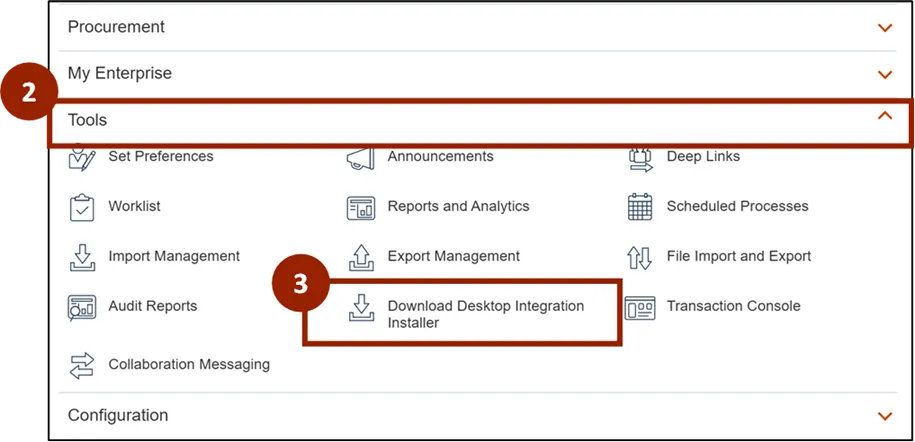
Task: Click the Transaction Console icon
Action: click(640, 307)
